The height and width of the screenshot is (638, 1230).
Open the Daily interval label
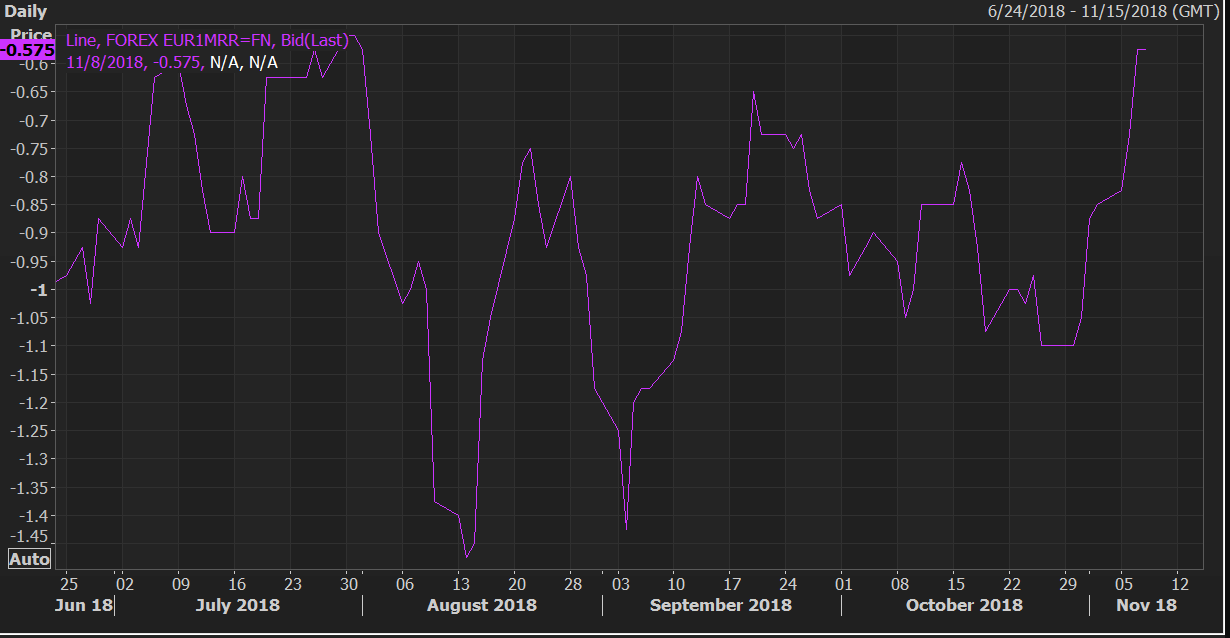(25, 11)
